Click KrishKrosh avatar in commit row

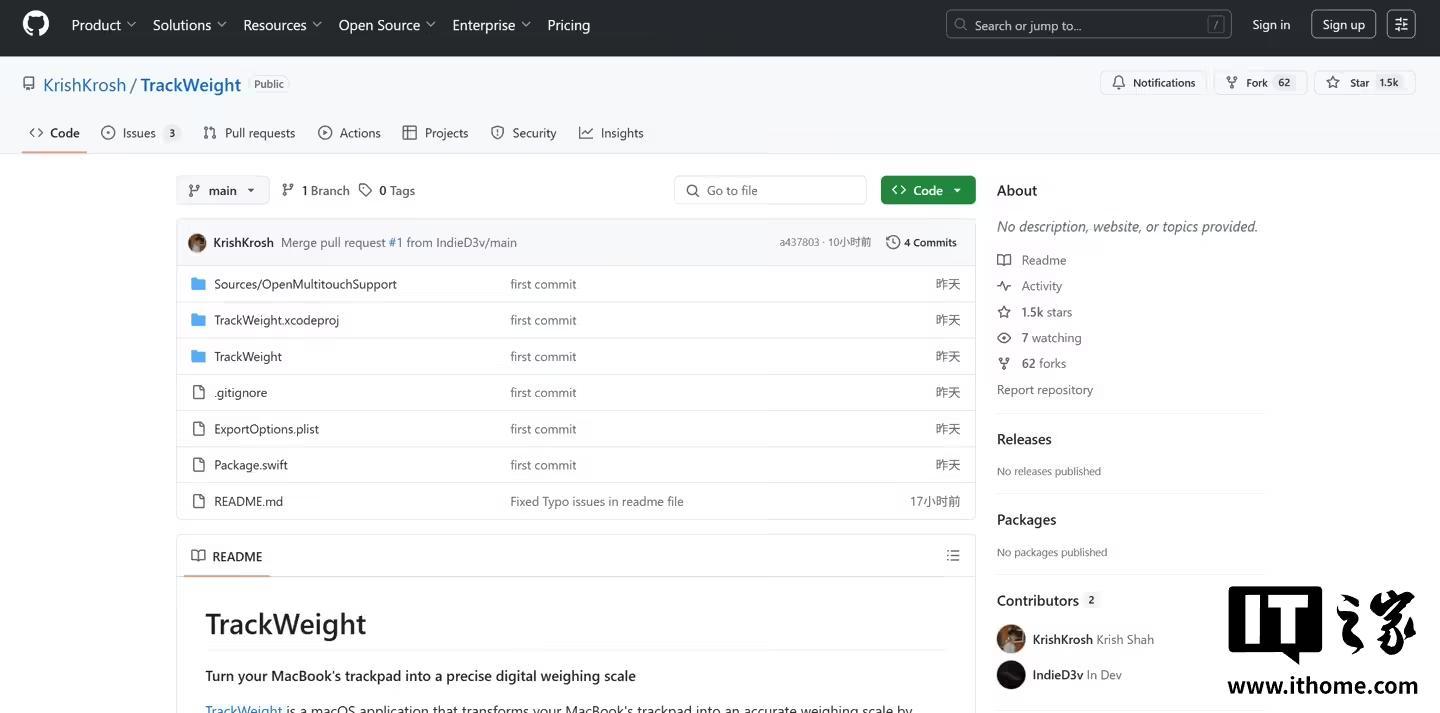[x=197, y=242]
